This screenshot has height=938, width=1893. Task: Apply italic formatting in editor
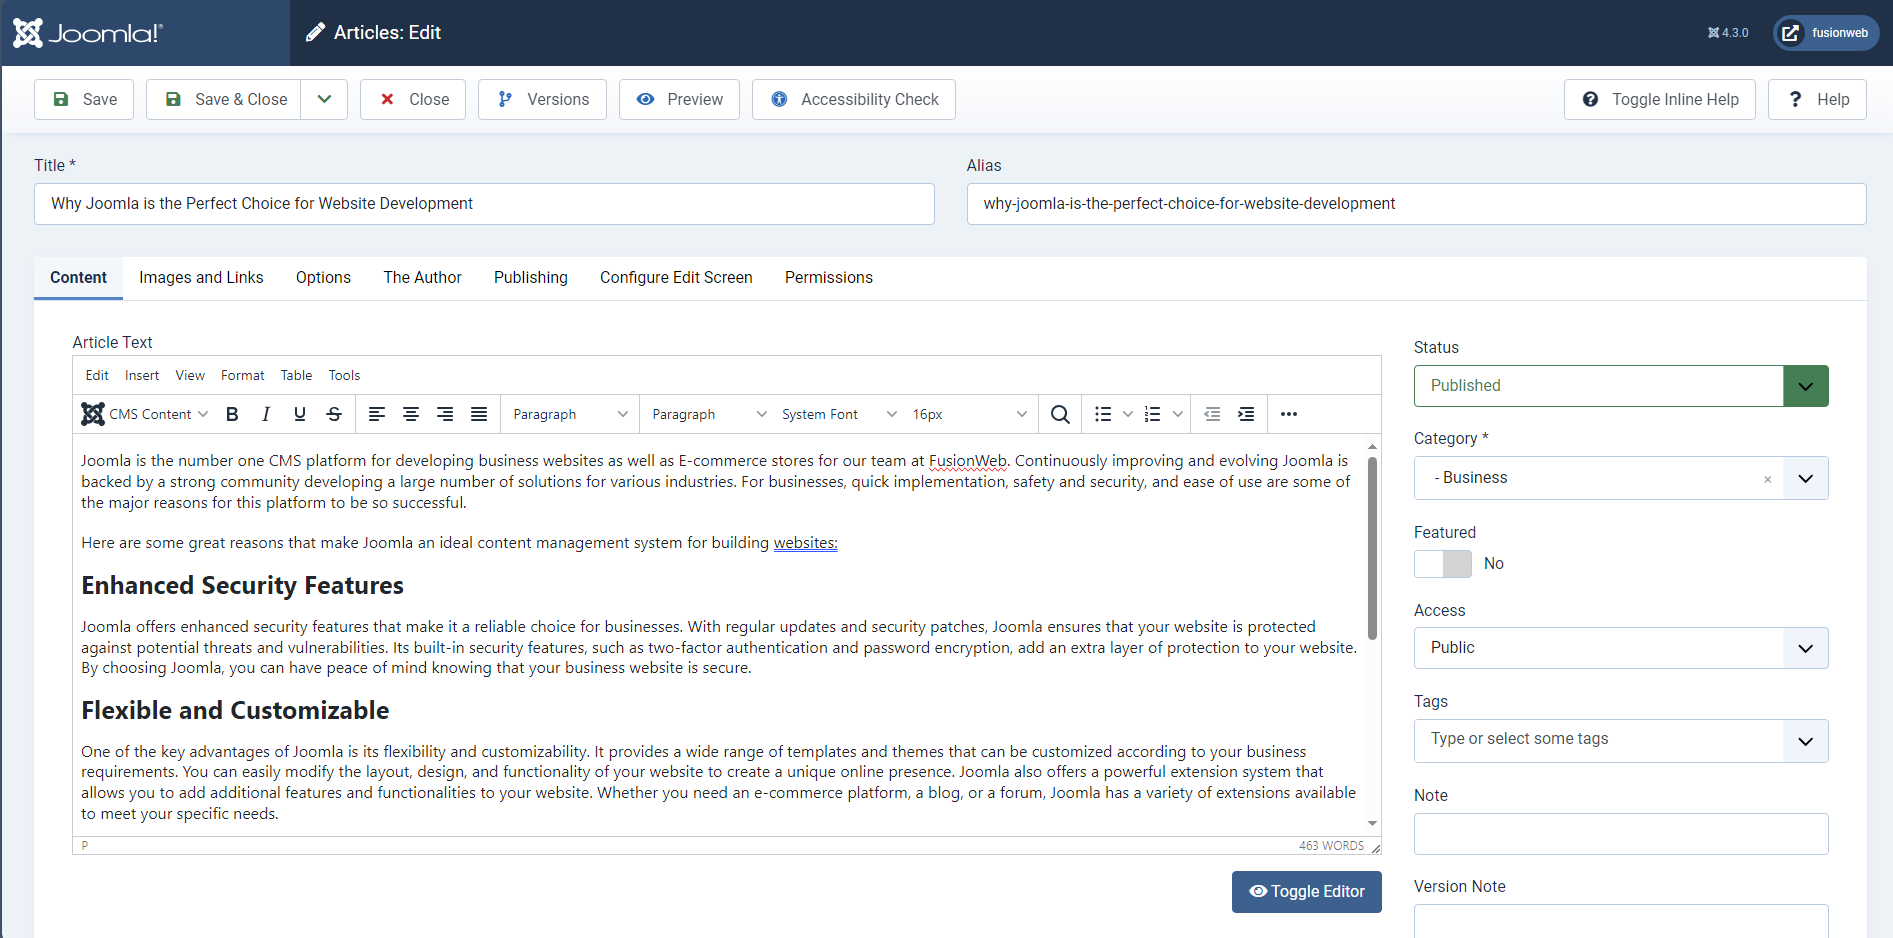coord(266,414)
